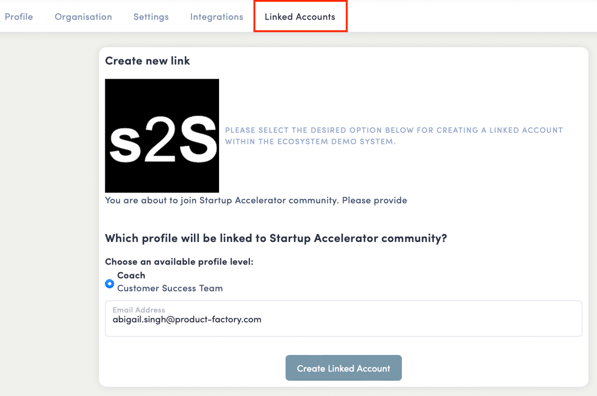Select the Coach profile radio button
This screenshot has height=396, width=597.
tap(110, 284)
